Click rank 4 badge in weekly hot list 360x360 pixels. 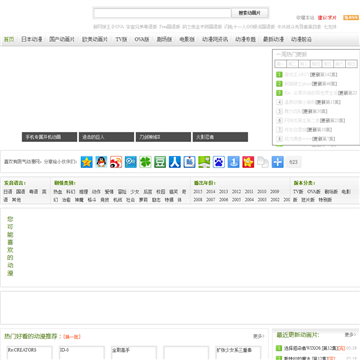(279, 102)
